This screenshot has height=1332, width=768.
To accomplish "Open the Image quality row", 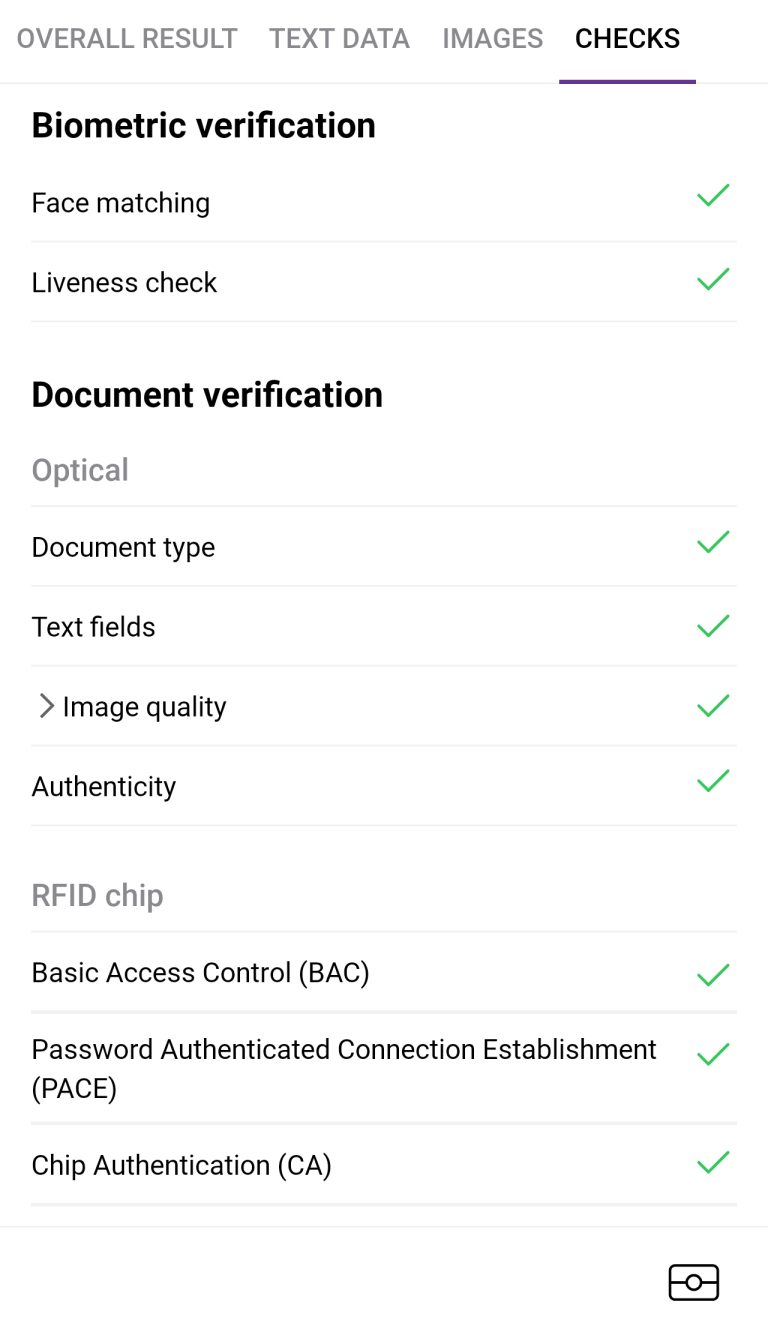I will [384, 706].
